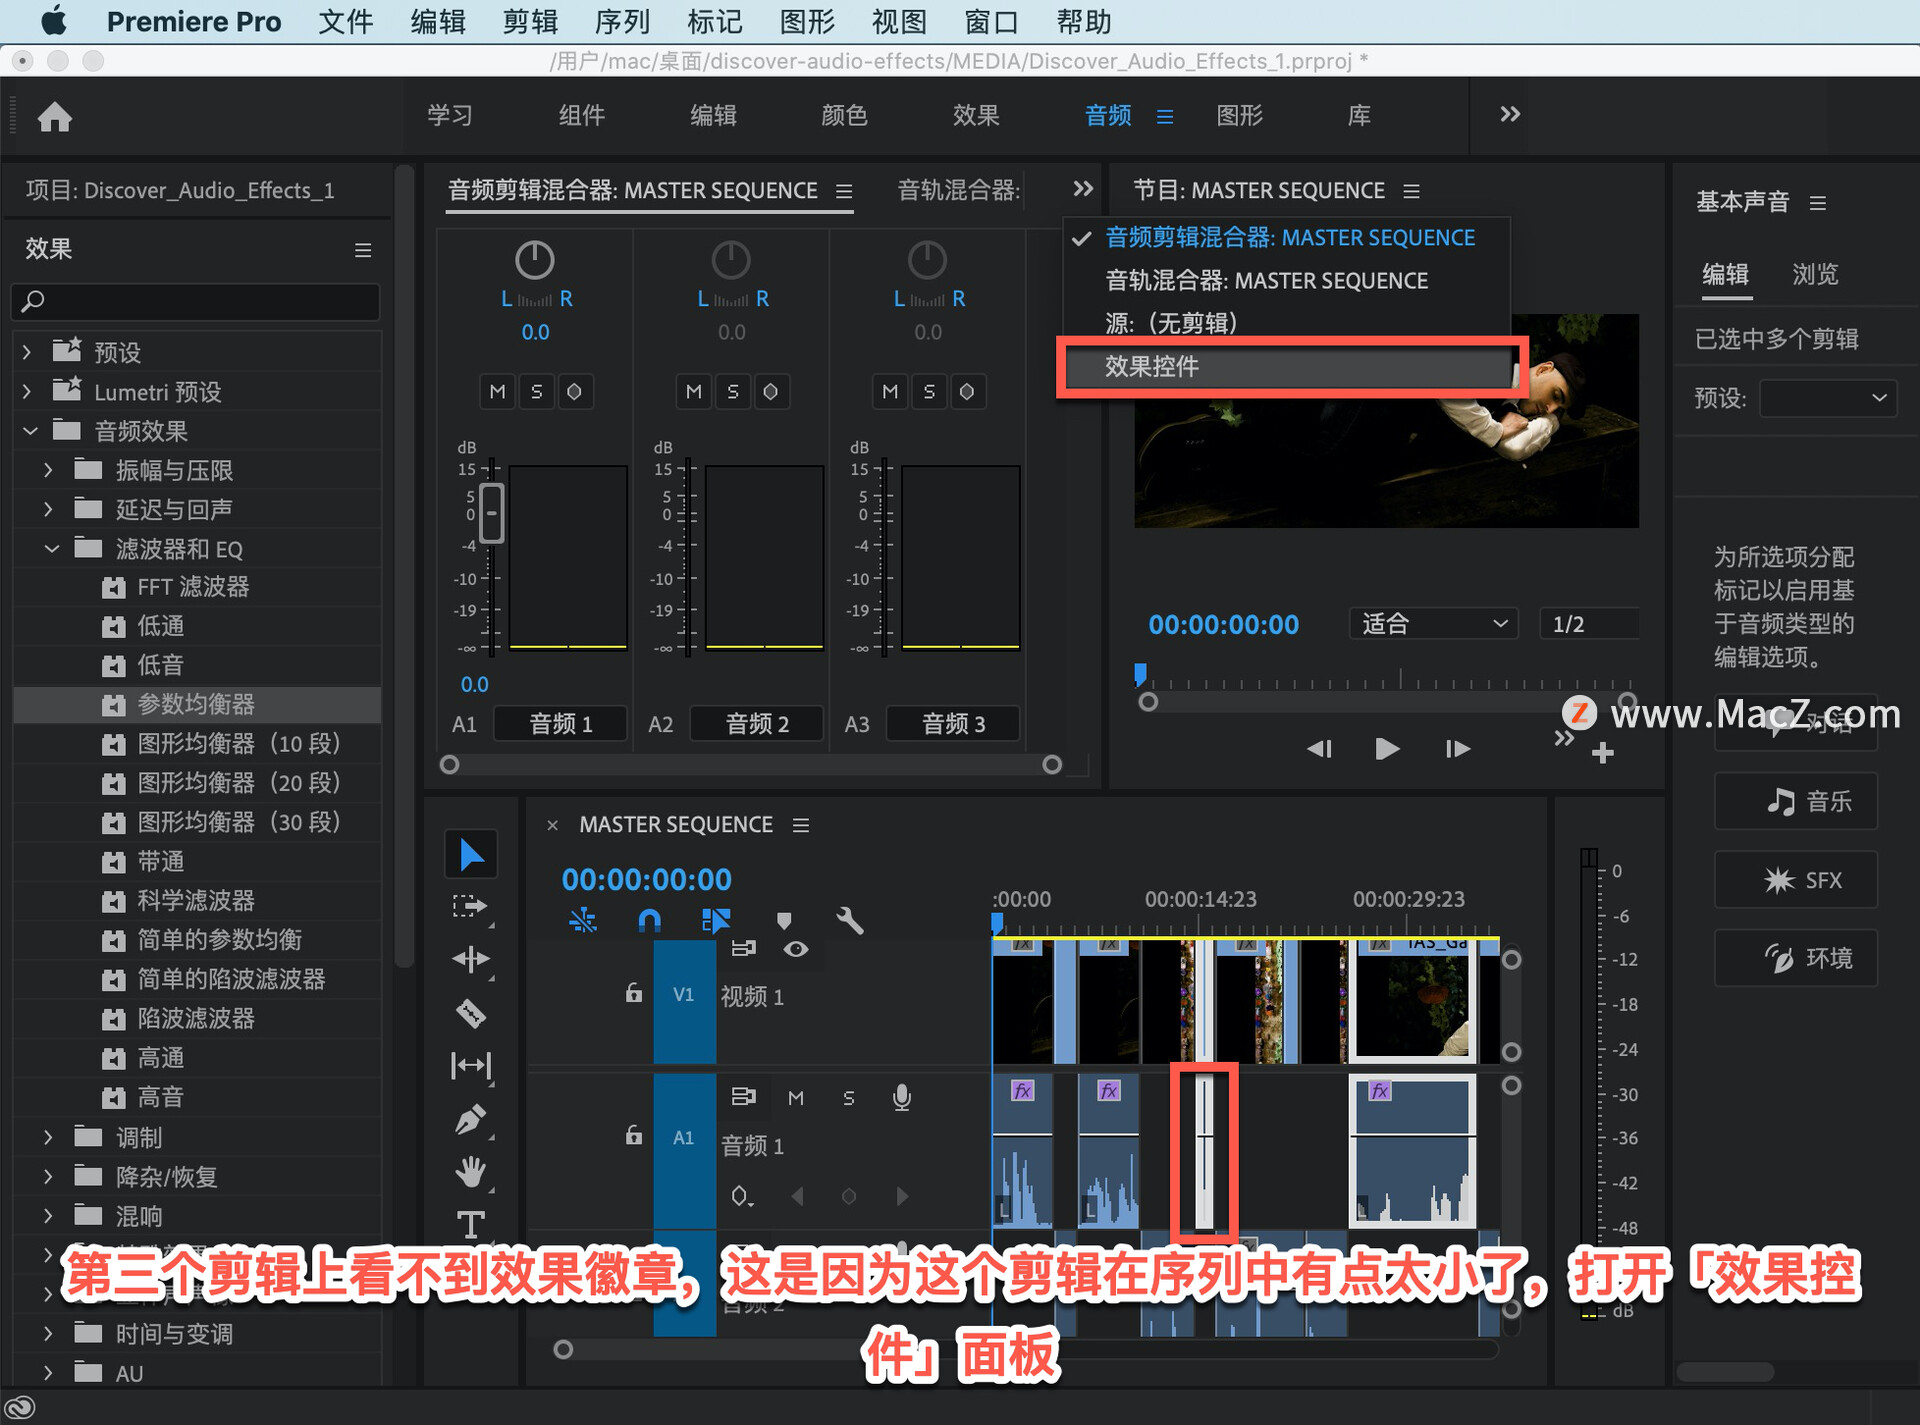Click the timeline timecode 00:00:00:00
Screen dimensions: 1920x1425
[x=646, y=879]
